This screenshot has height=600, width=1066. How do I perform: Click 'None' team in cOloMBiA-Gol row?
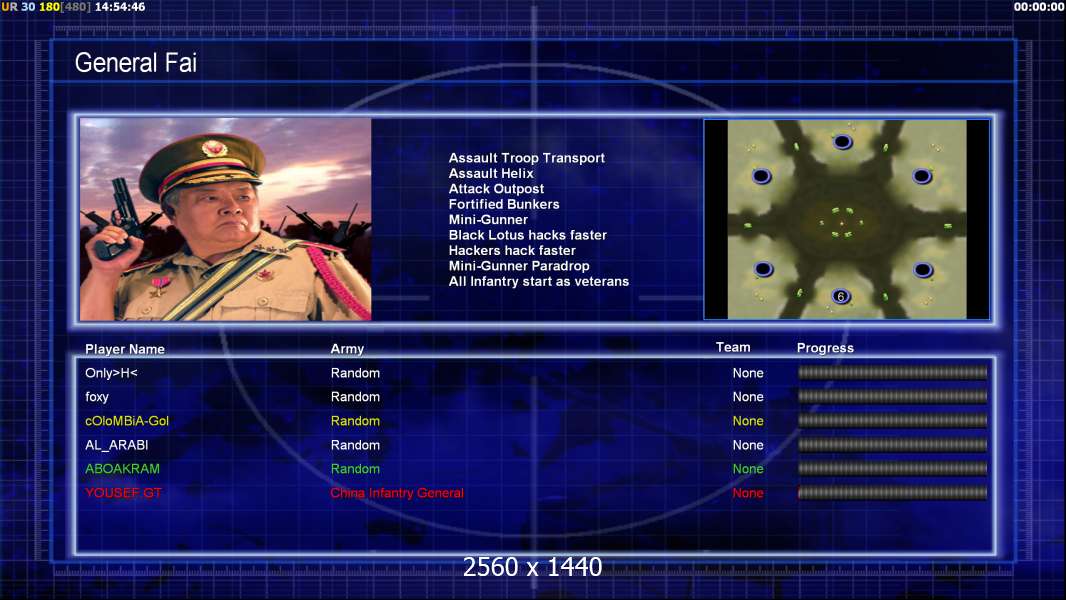click(x=748, y=421)
